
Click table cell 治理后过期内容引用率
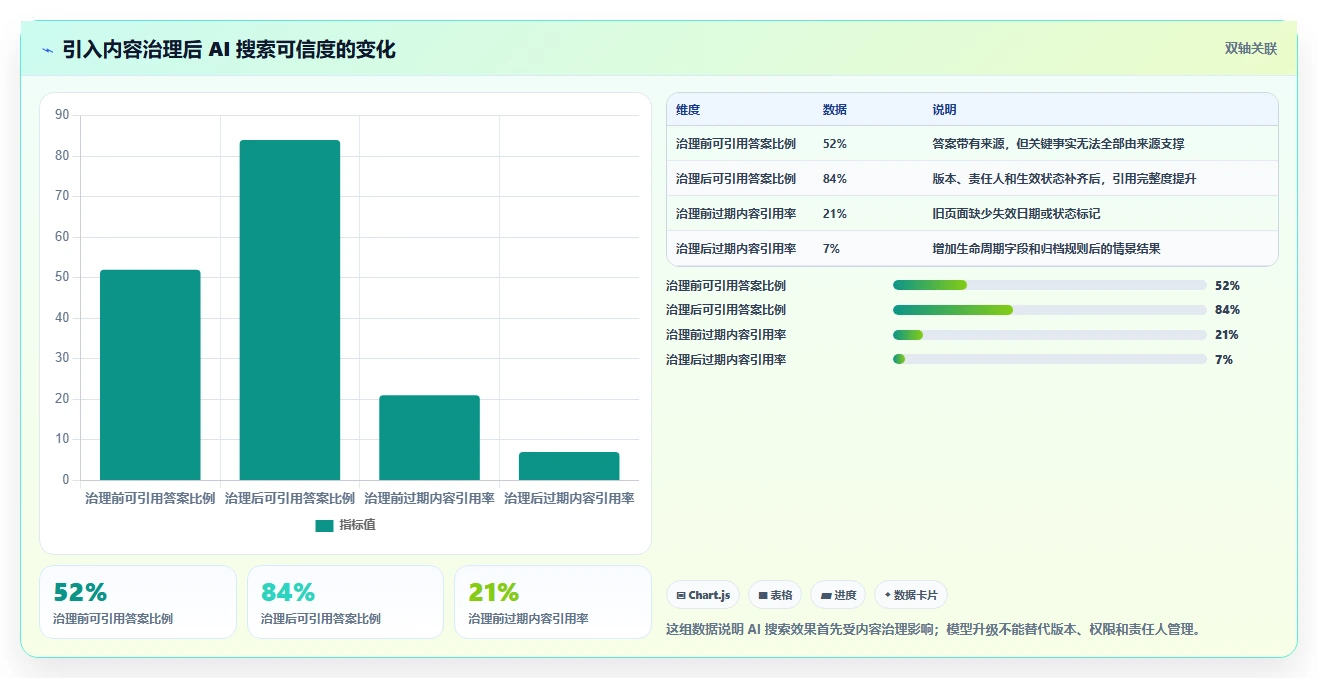(736, 249)
